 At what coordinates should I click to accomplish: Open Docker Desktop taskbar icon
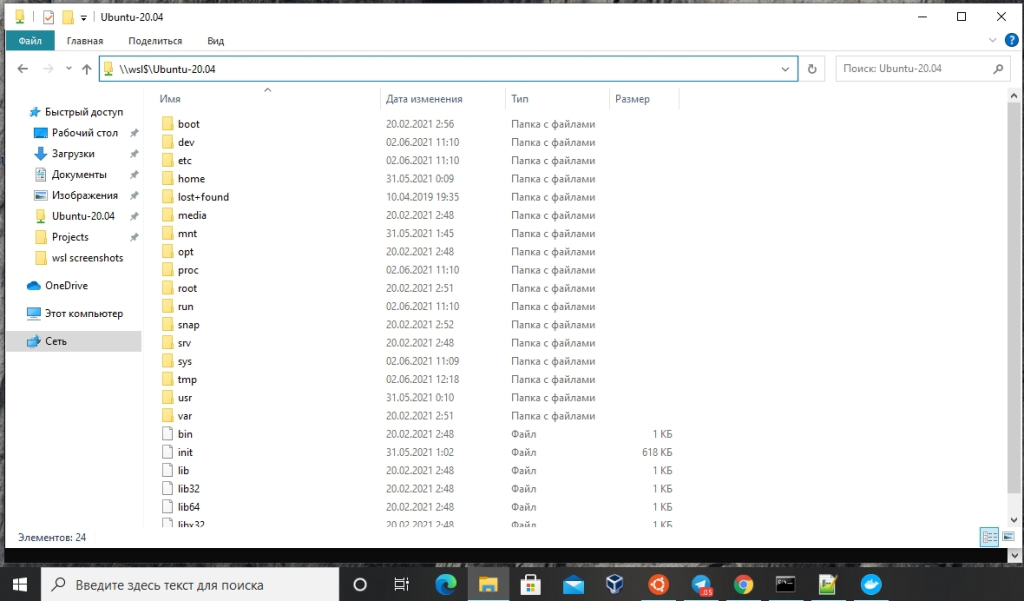871,584
